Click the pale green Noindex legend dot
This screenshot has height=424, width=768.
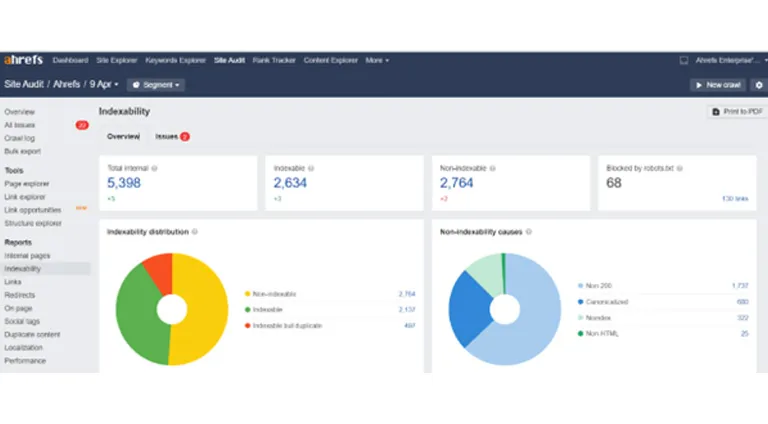point(580,318)
